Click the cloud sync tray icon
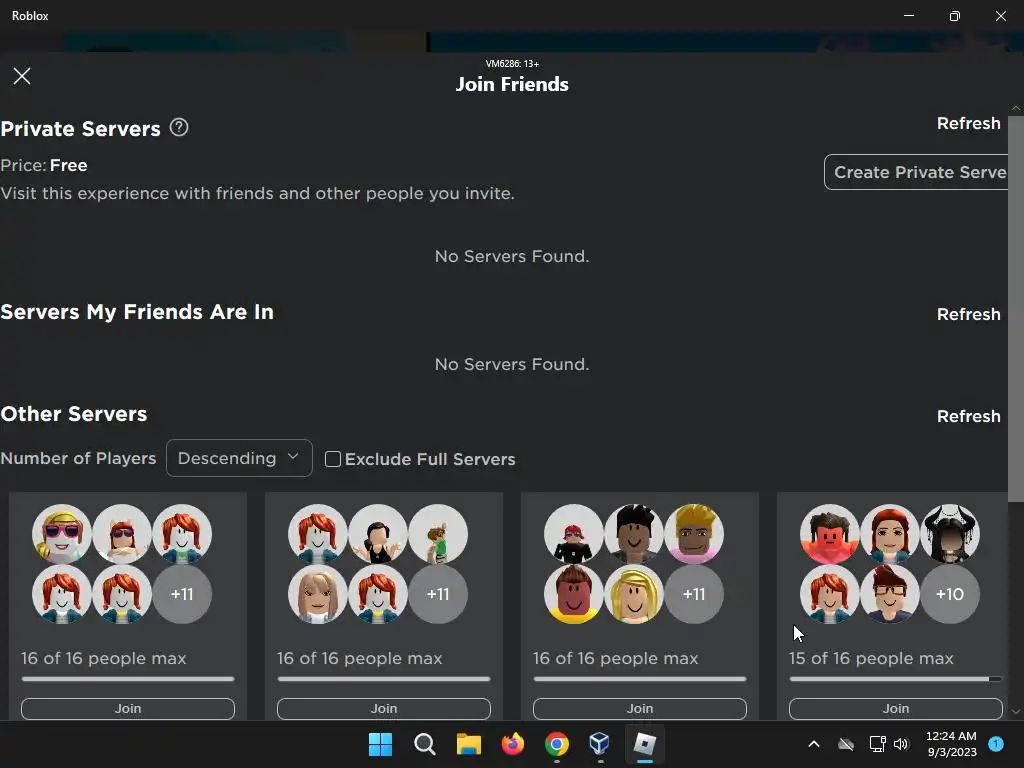Screen dimensions: 1024x768 pos(846,744)
